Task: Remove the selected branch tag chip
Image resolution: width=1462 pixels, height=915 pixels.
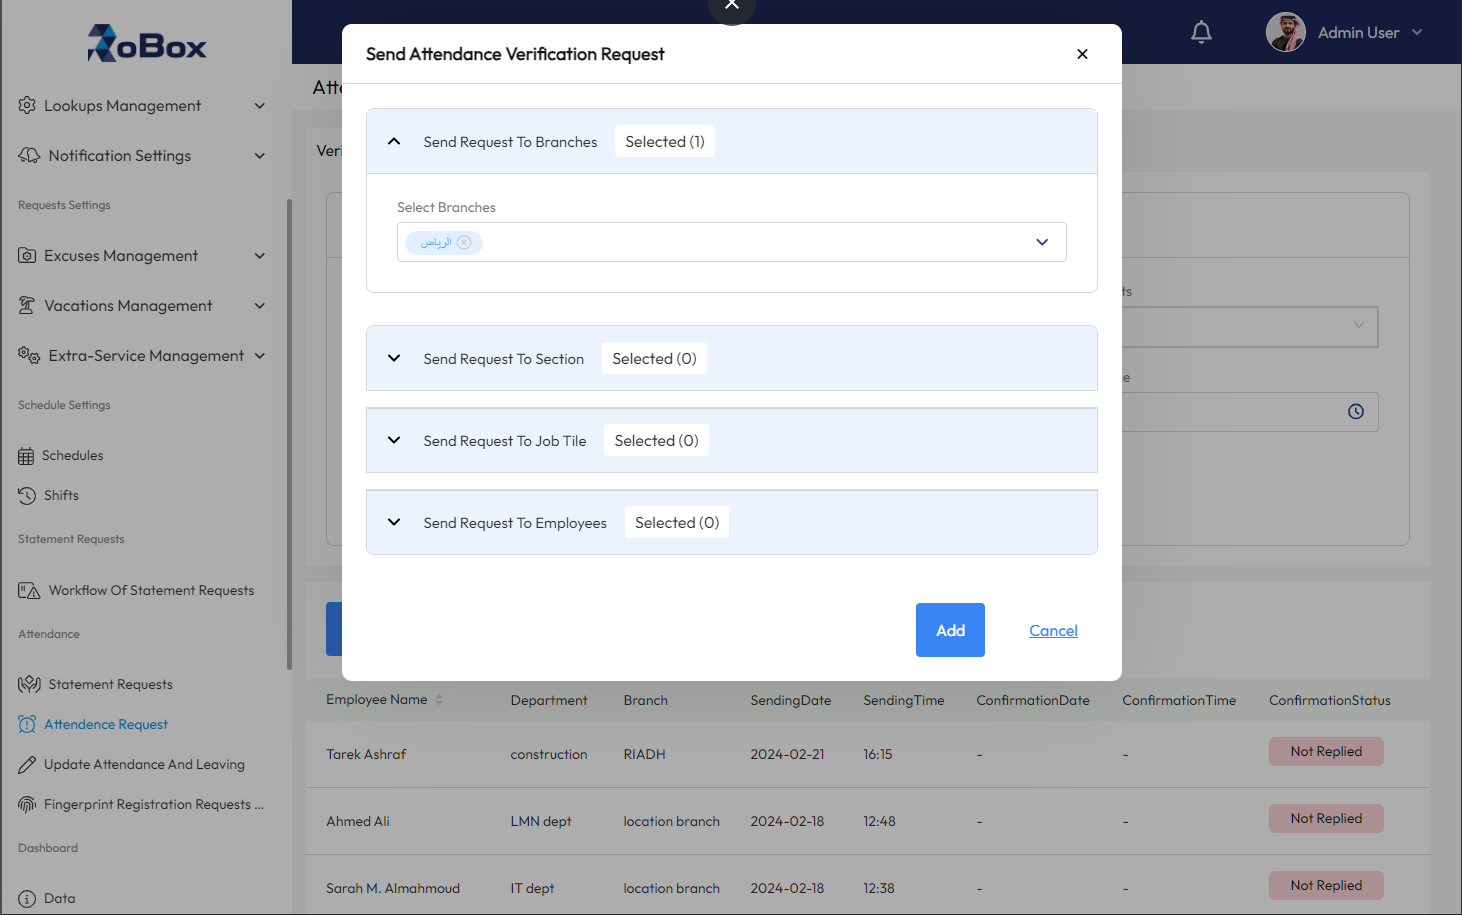Action: click(464, 242)
